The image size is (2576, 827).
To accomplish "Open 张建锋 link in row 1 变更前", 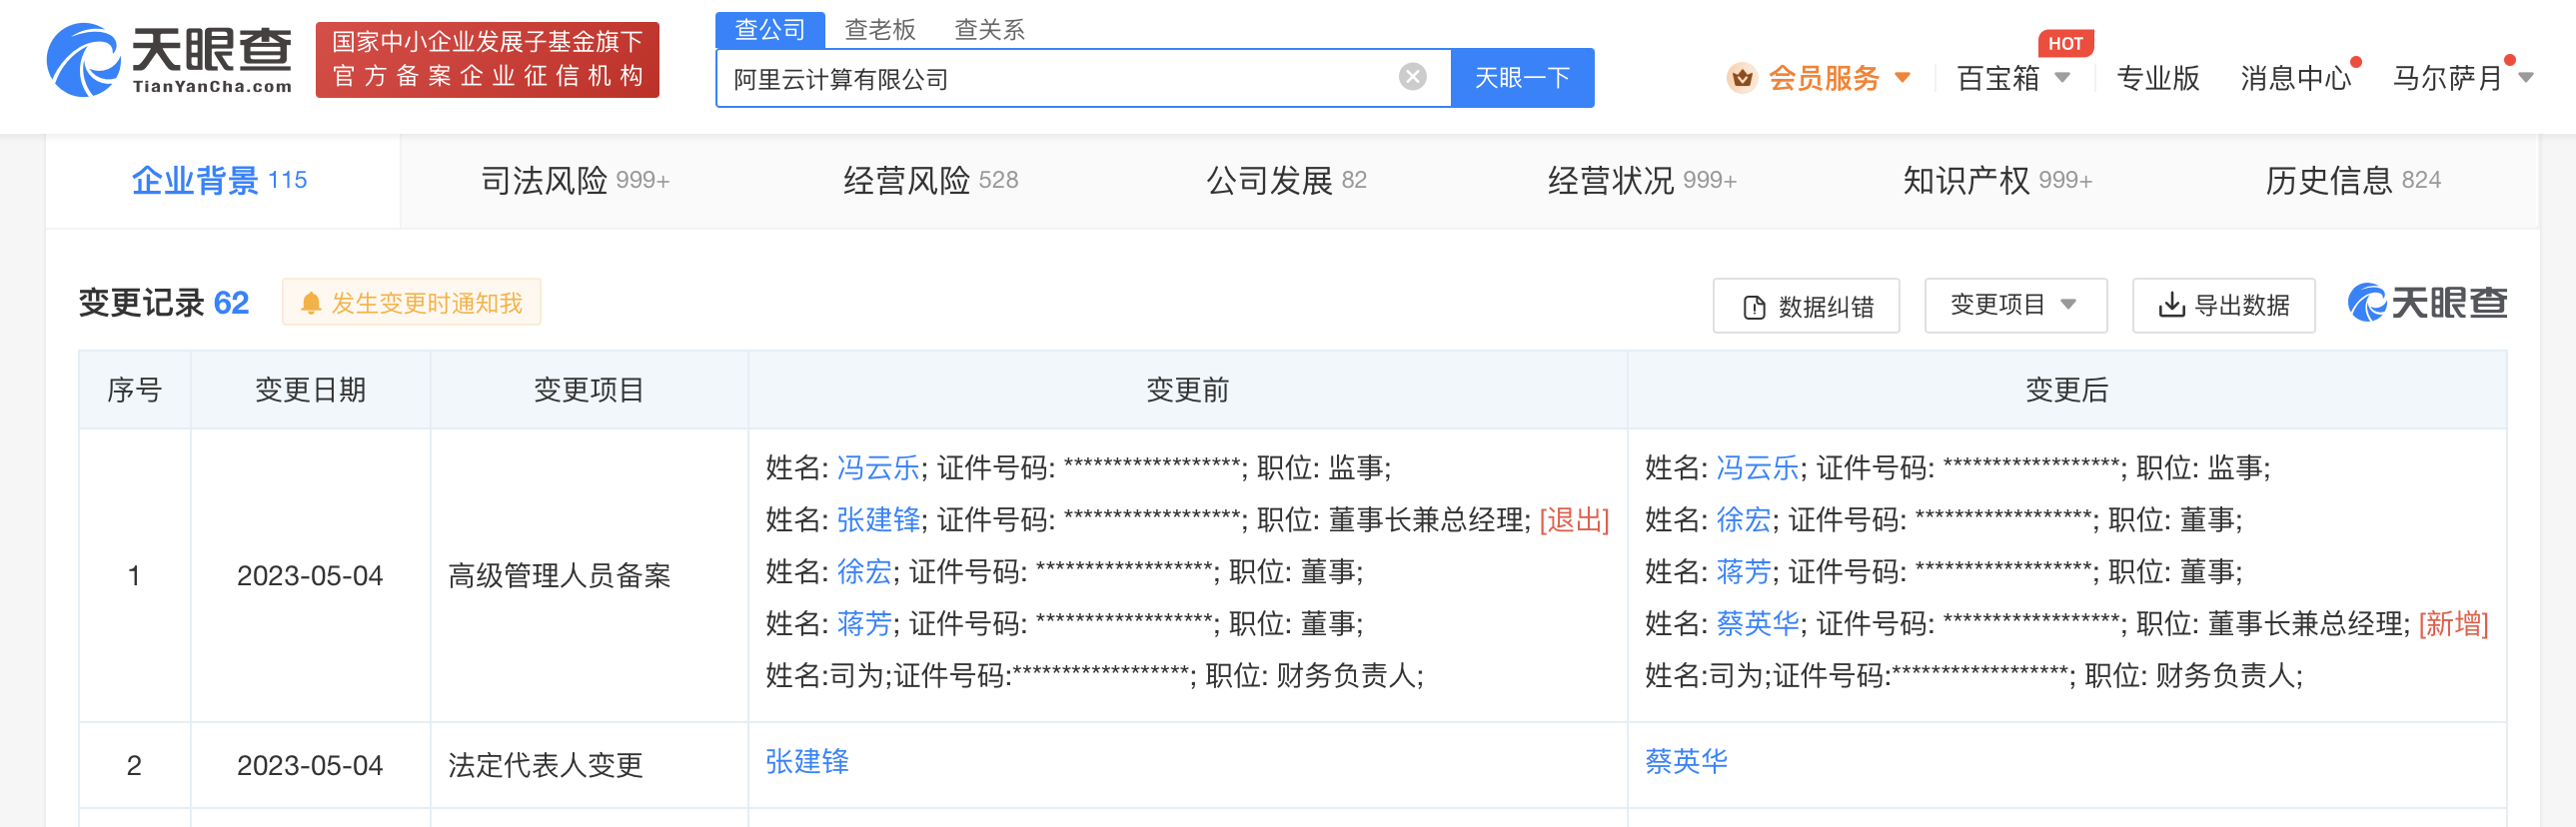I will [878, 520].
